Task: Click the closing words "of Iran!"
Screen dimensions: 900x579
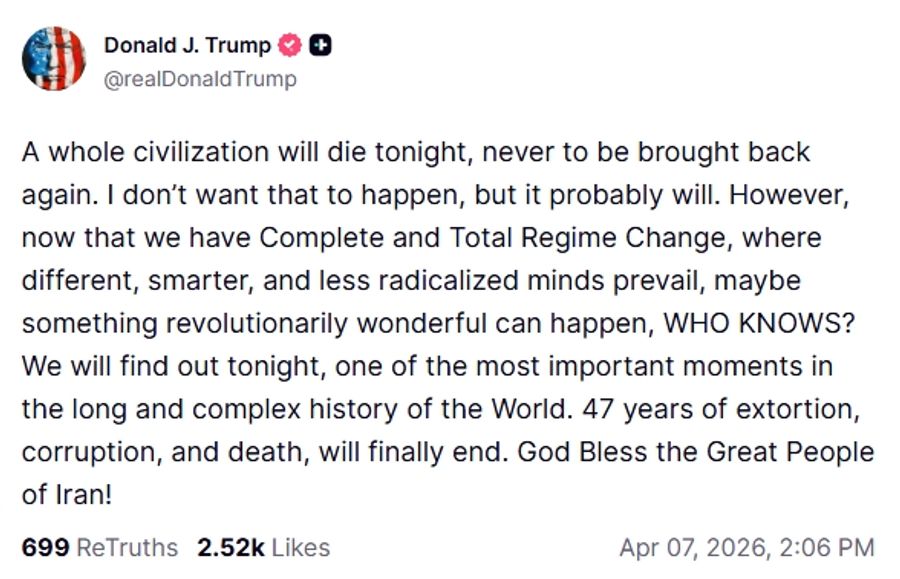Action: coord(65,495)
